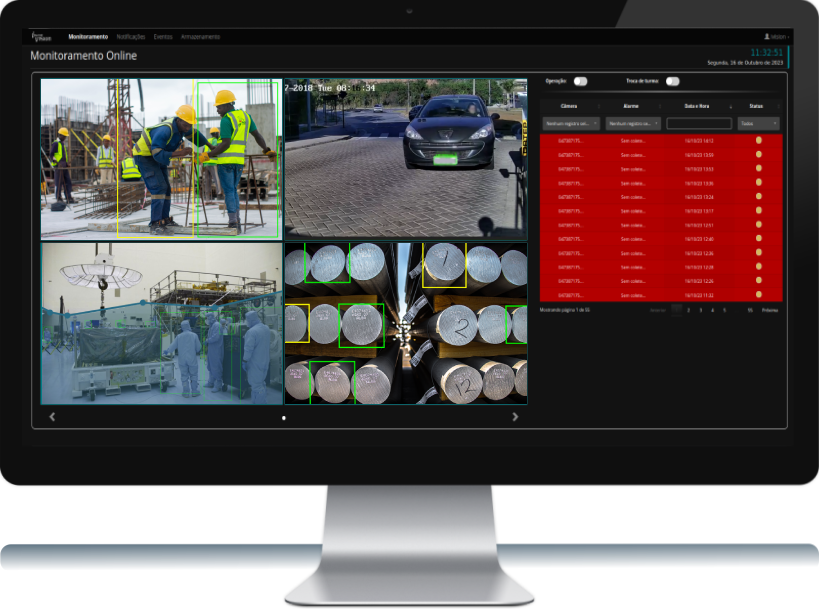Viewport: 819px width, 609px height.
Task: Click the date cell '16/10/23 12:40'
Action: click(699, 239)
